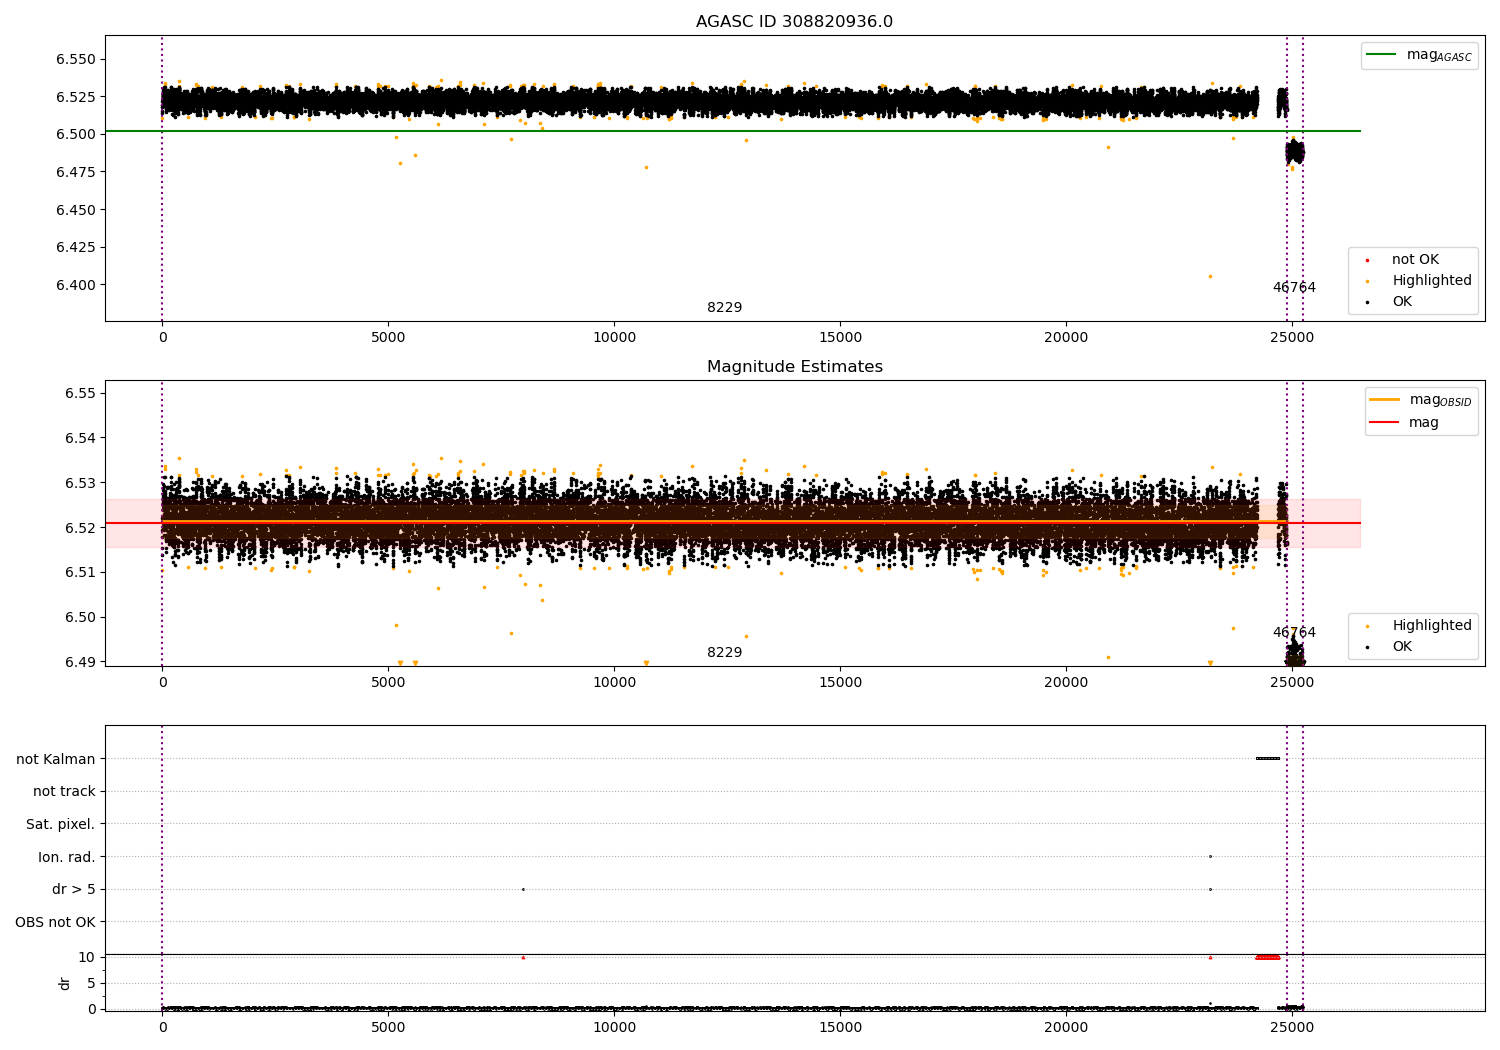Click the 'Sat. pixel.' axis label
The width and height of the screenshot is (1500, 1050).
click(x=61, y=825)
